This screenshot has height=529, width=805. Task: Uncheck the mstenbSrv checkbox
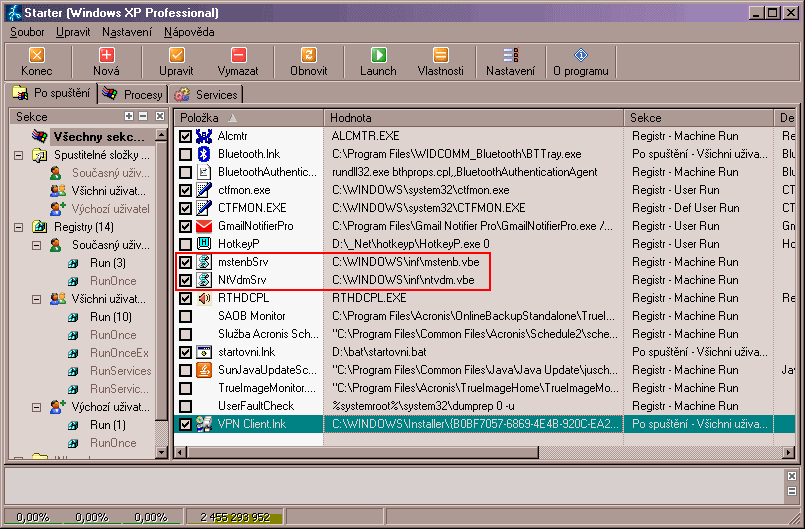(185, 262)
